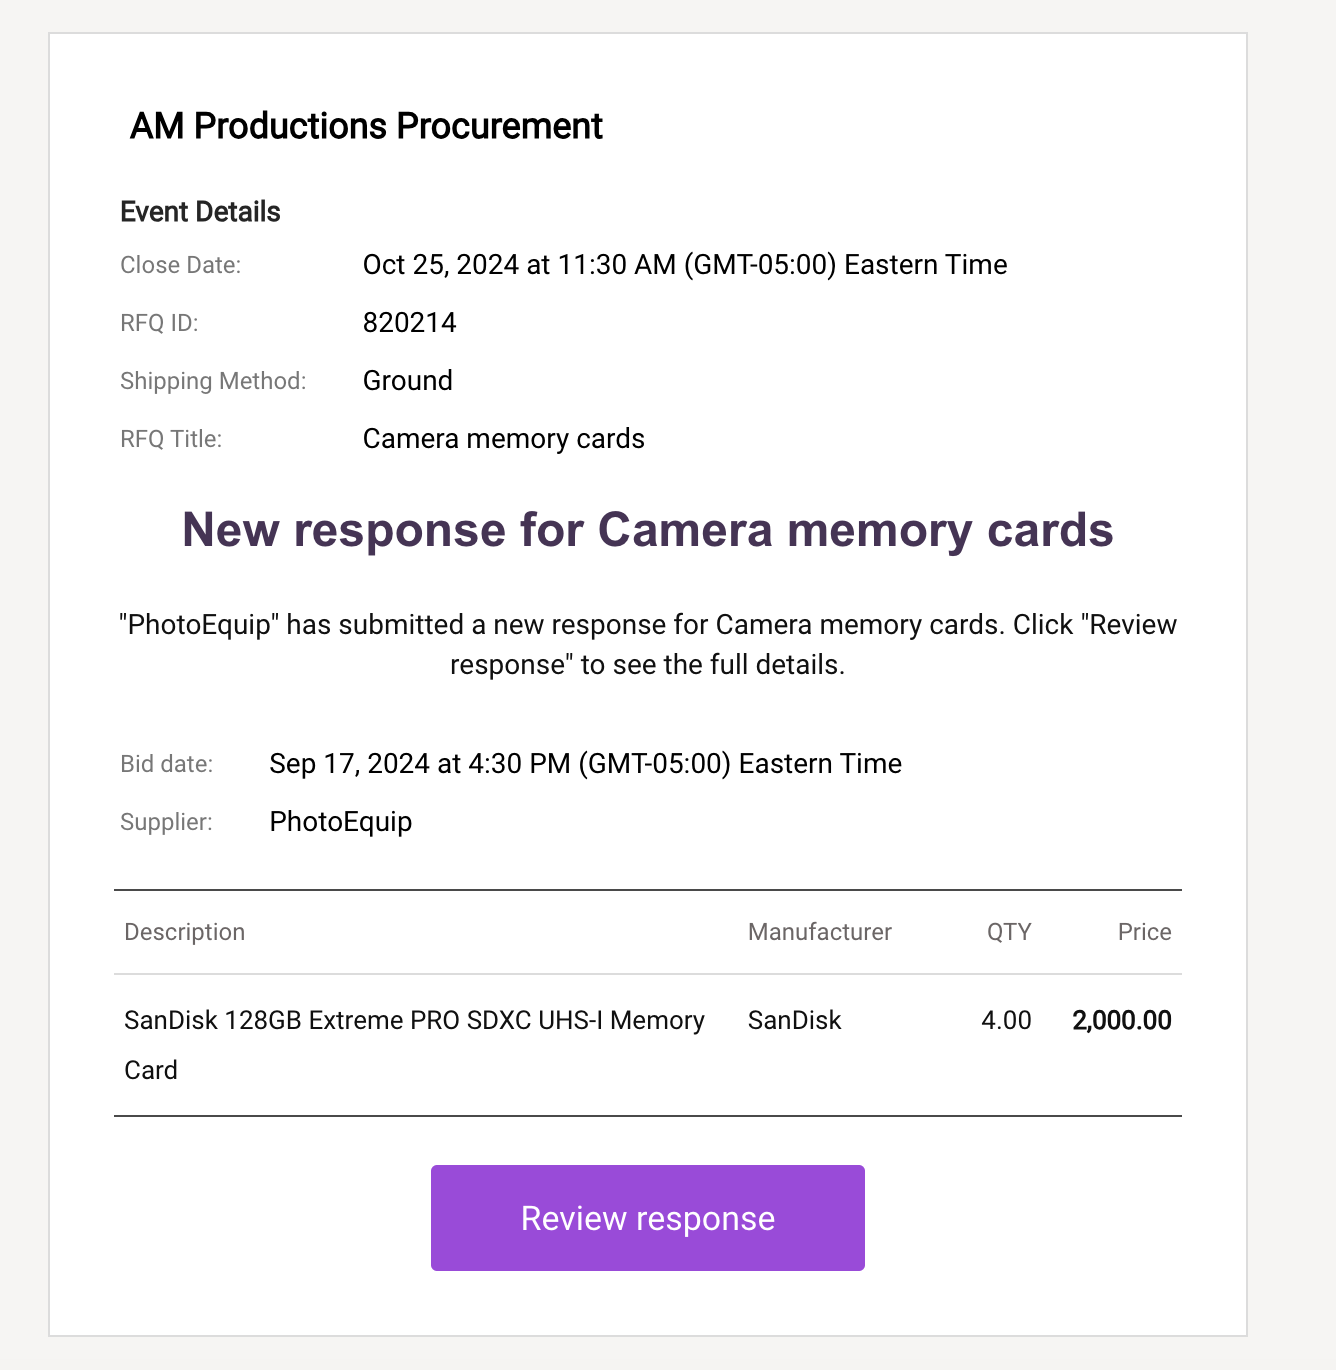Viewport: 1336px width, 1370px height.
Task: Click the Close Date label
Action: [x=180, y=264]
